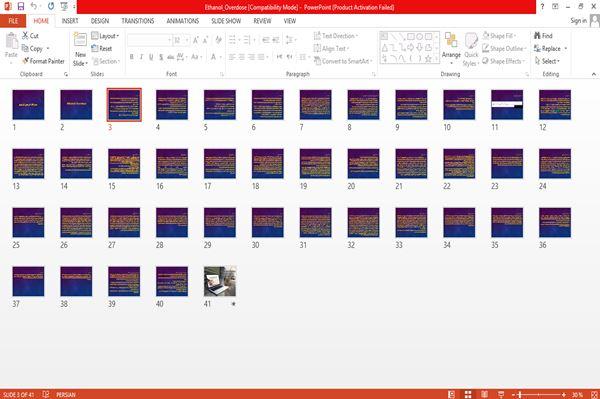The image size is (600, 399).
Task: Open the Clipboard pane launcher
Action: (x=66, y=74)
